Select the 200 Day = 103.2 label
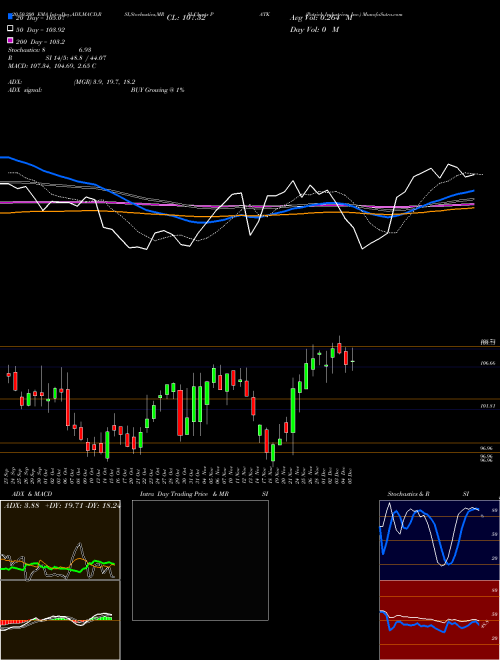The width and height of the screenshot is (500, 660). pyautogui.click(x=40, y=42)
